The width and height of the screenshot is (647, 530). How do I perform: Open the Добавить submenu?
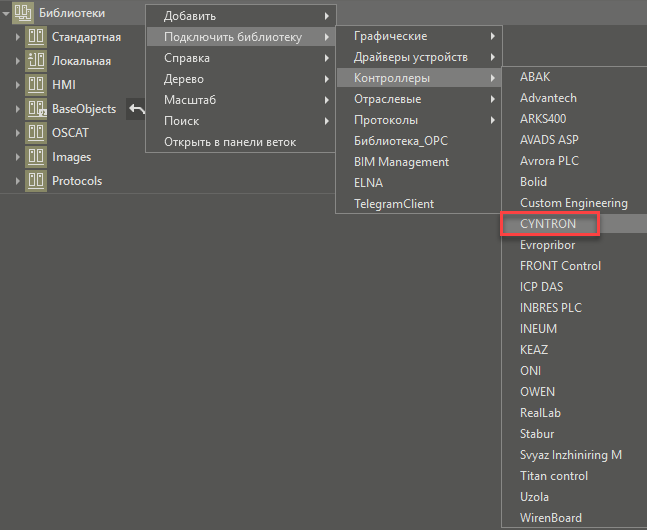[x=241, y=16]
